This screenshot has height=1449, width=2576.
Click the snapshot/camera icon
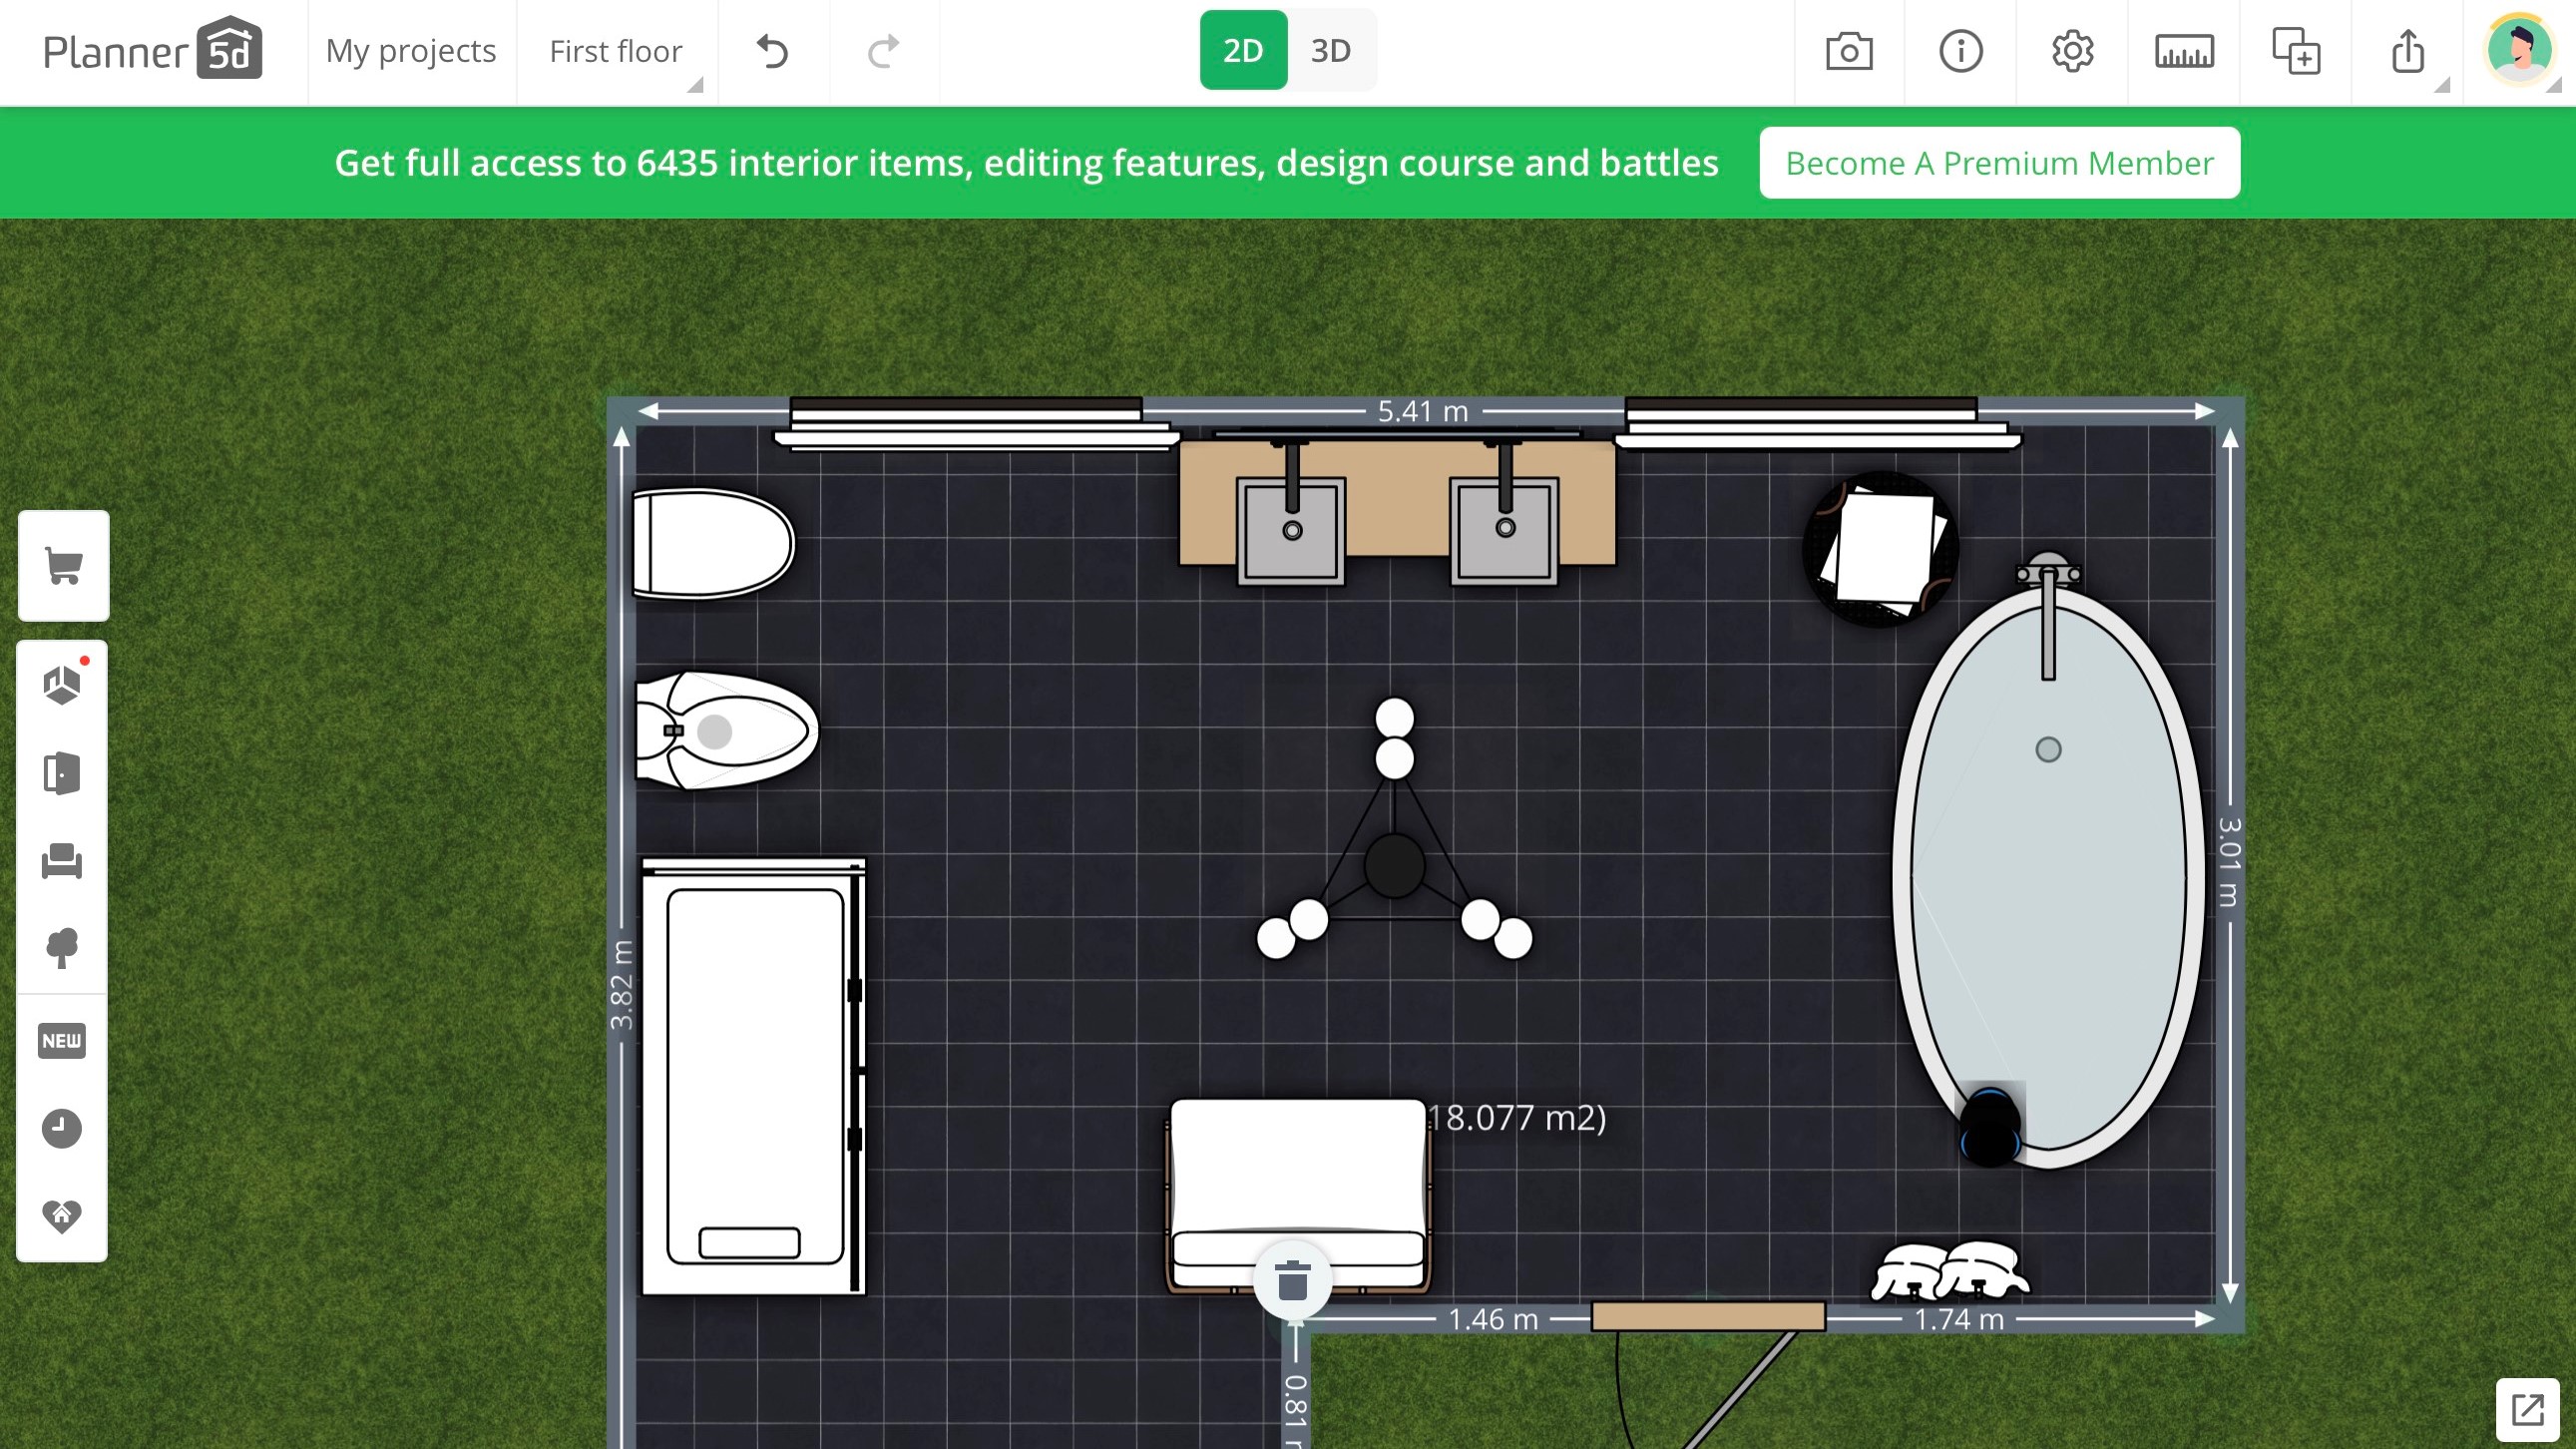coord(1849,51)
